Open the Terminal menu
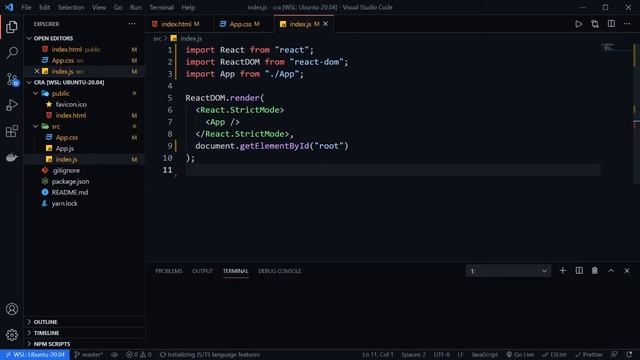This screenshot has height=360, width=640. coord(161,7)
